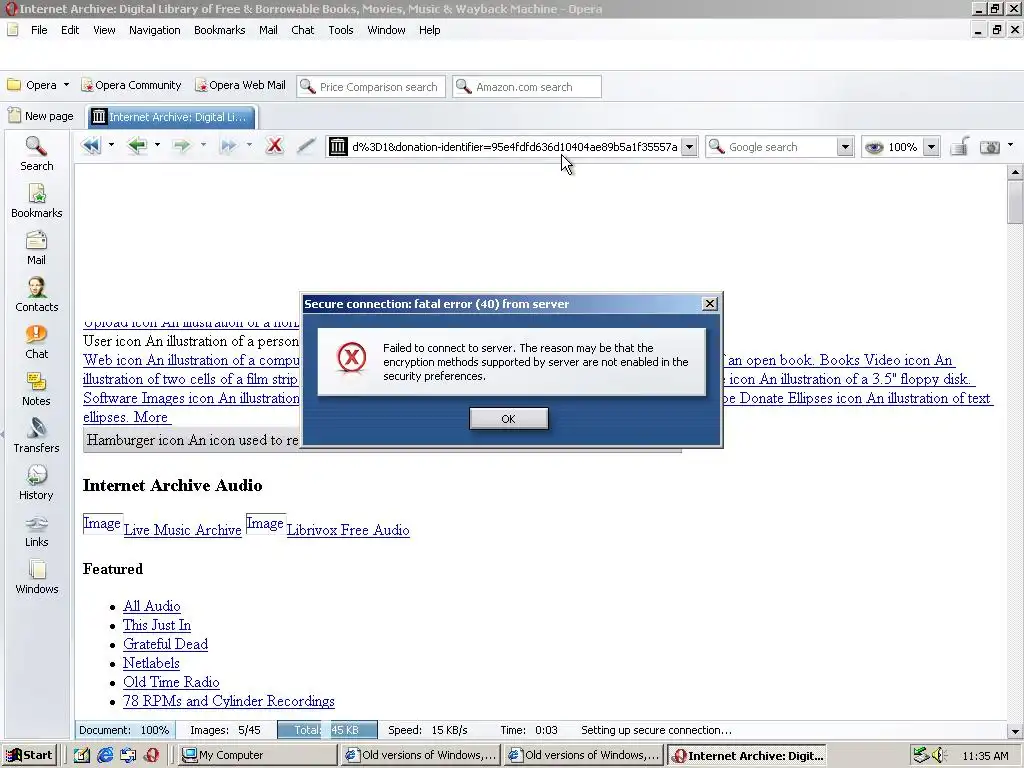The image size is (1024, 768).
Task: Click the New page button
Action: (41, 116)
